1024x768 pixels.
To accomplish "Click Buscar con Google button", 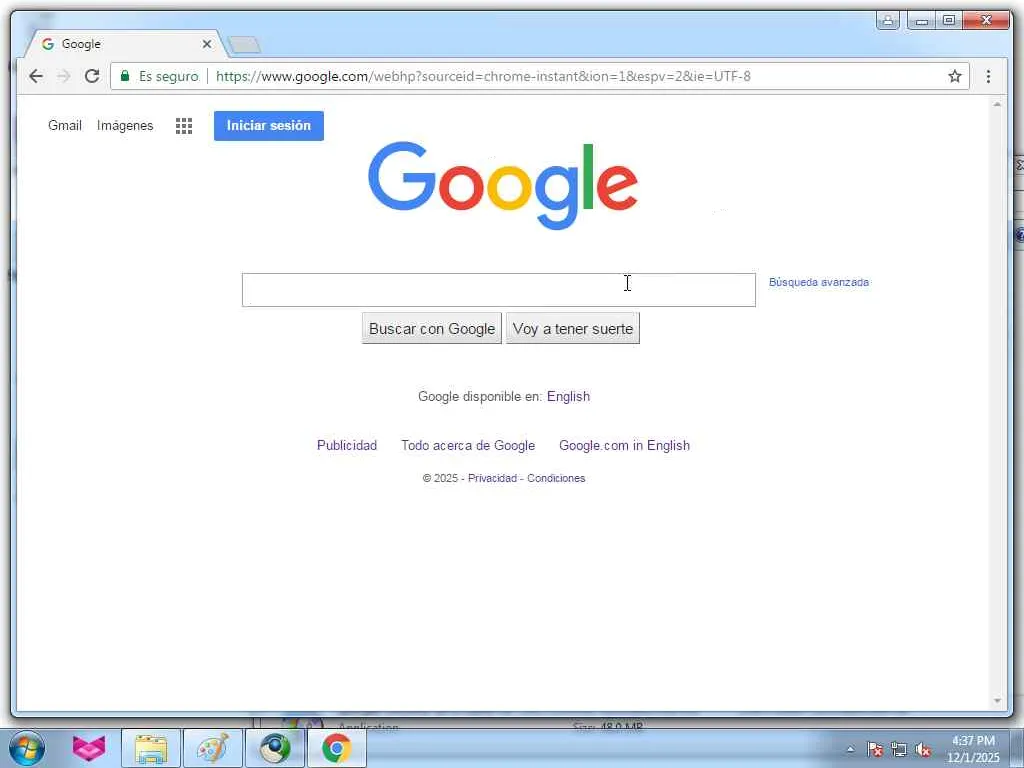I will [432, 328].
